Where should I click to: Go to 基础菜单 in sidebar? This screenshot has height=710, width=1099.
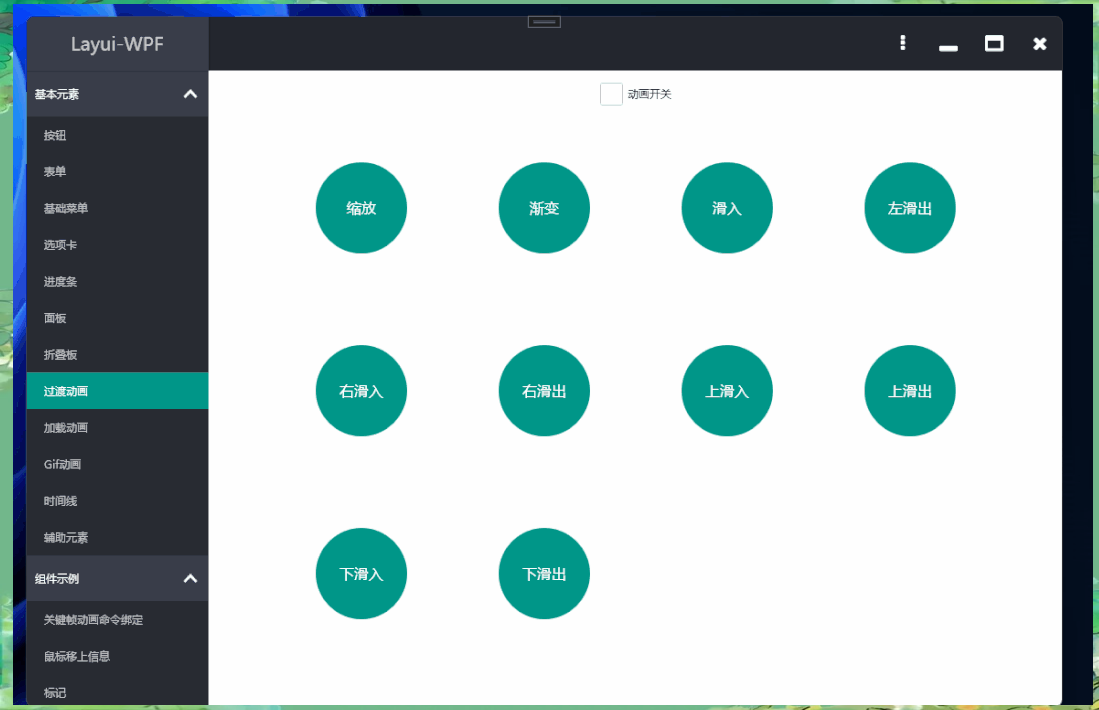coord(118,208)
